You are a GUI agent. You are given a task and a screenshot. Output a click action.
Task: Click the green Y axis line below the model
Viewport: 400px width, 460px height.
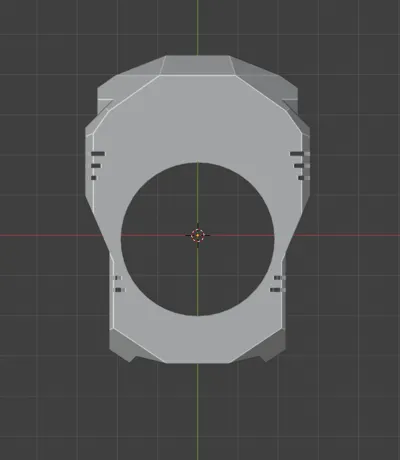click(x=197, y=412)
